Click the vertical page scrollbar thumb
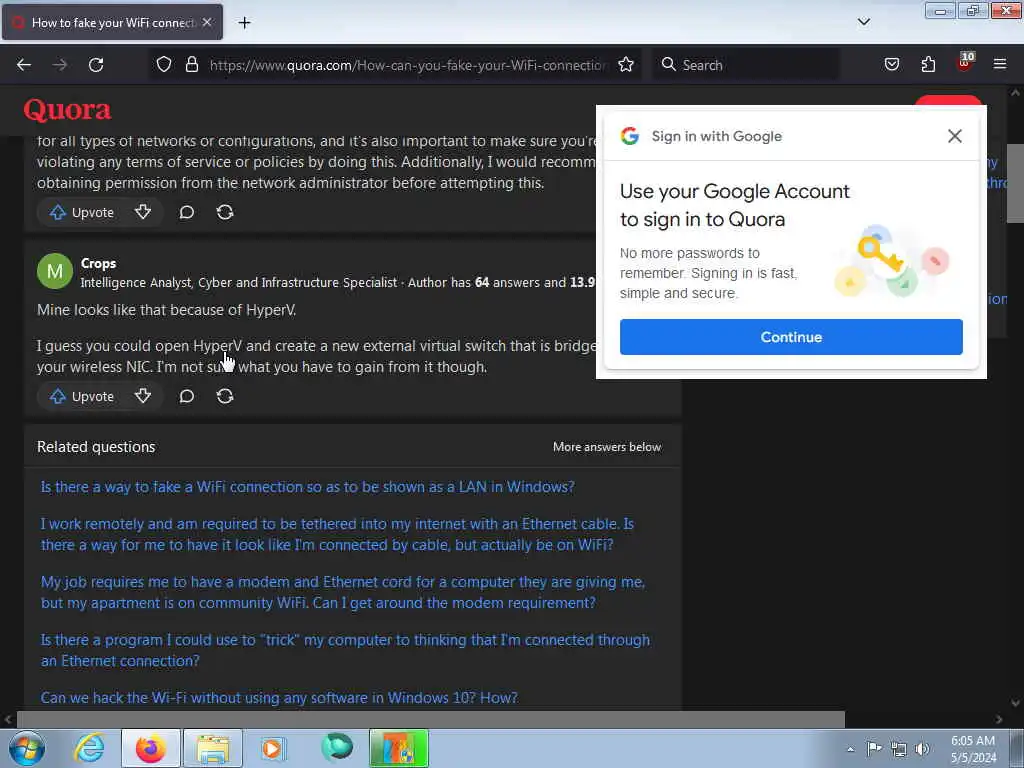Screen dimensions: 1024x768 [x=1015, y=184]
